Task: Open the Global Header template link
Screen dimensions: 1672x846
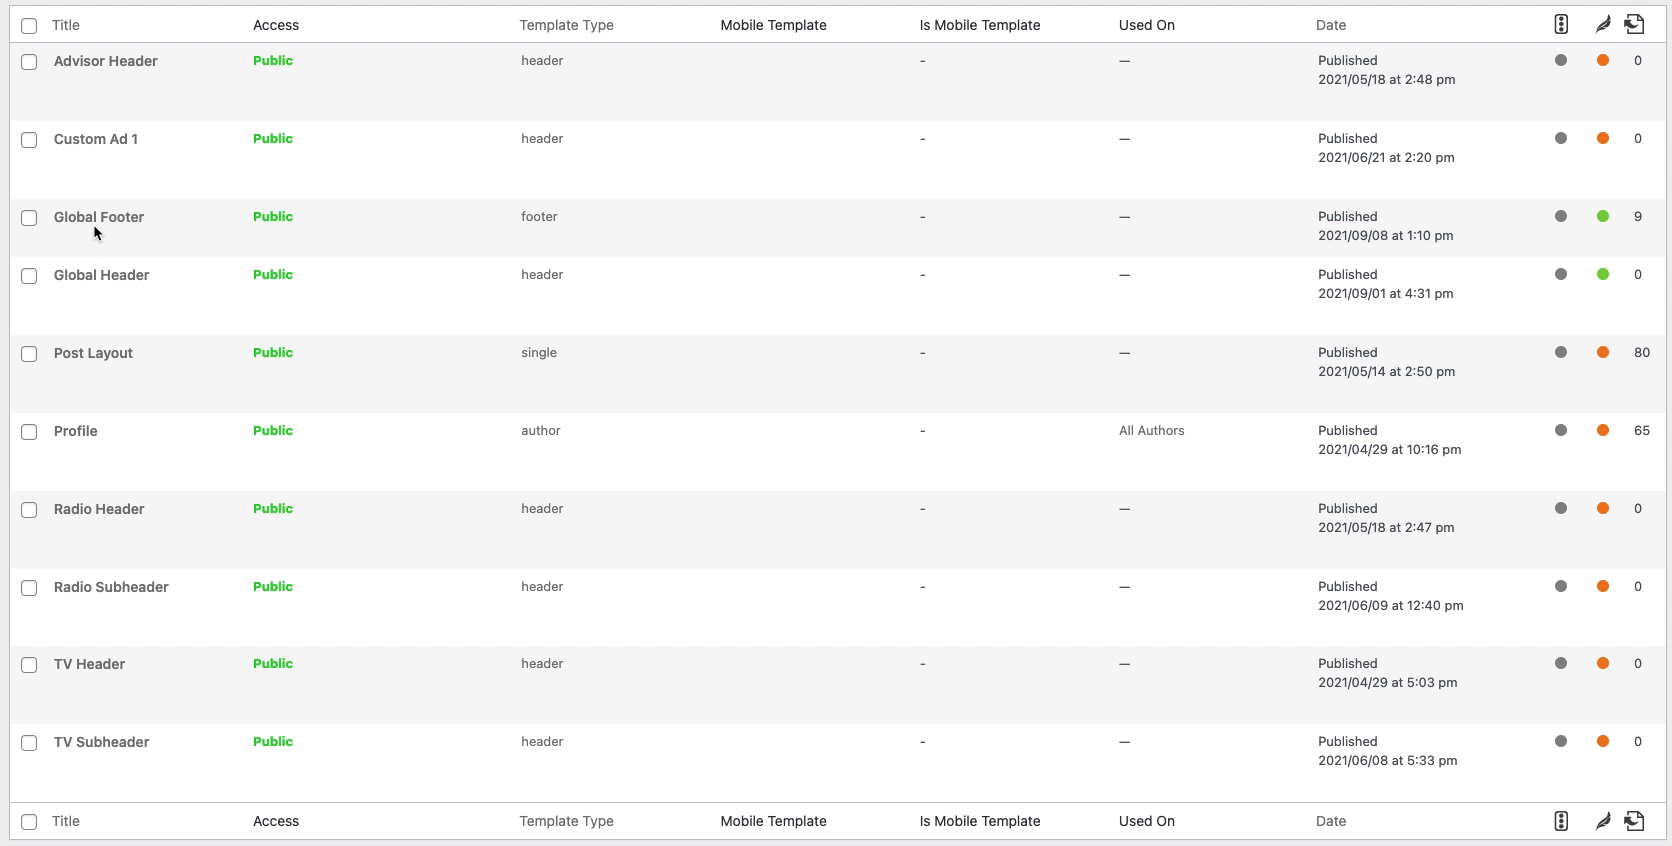Action: (102, 275)
